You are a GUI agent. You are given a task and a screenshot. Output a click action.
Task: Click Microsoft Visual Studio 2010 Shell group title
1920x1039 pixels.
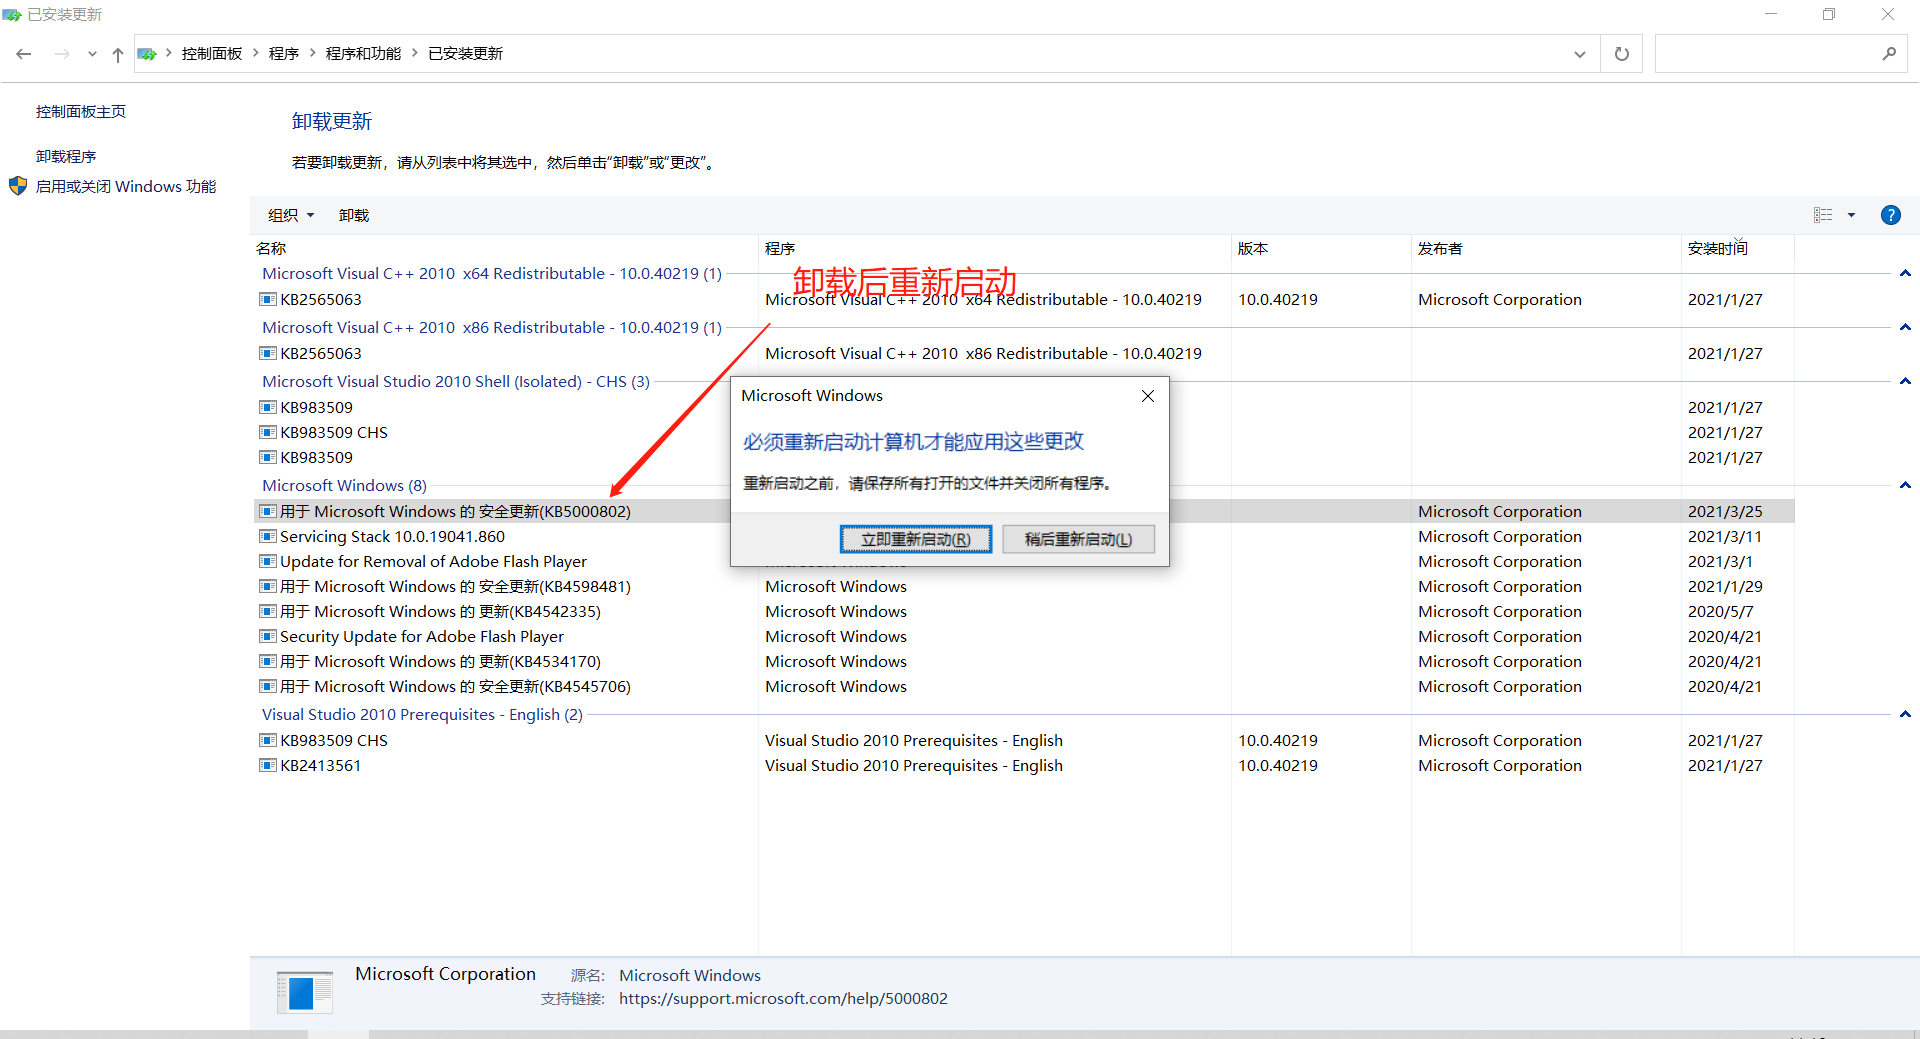point(456,382)
